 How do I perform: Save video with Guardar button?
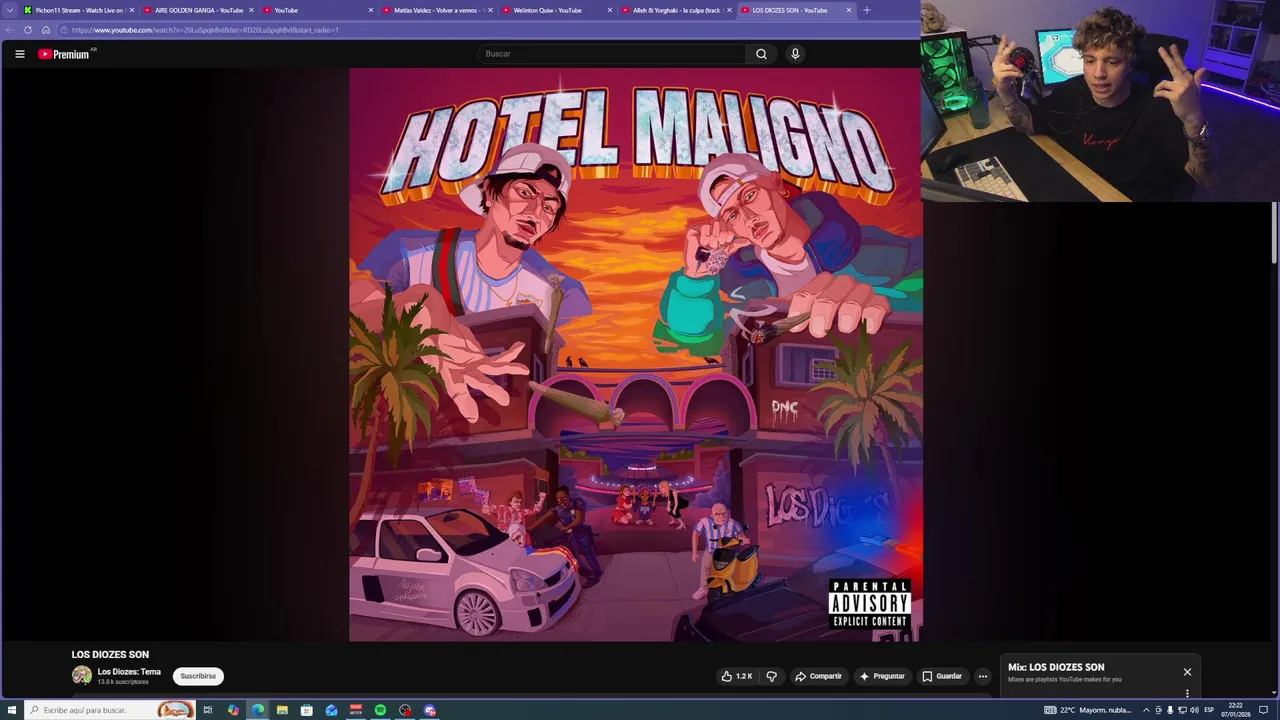pyautogui.click(x=942, y=676)
